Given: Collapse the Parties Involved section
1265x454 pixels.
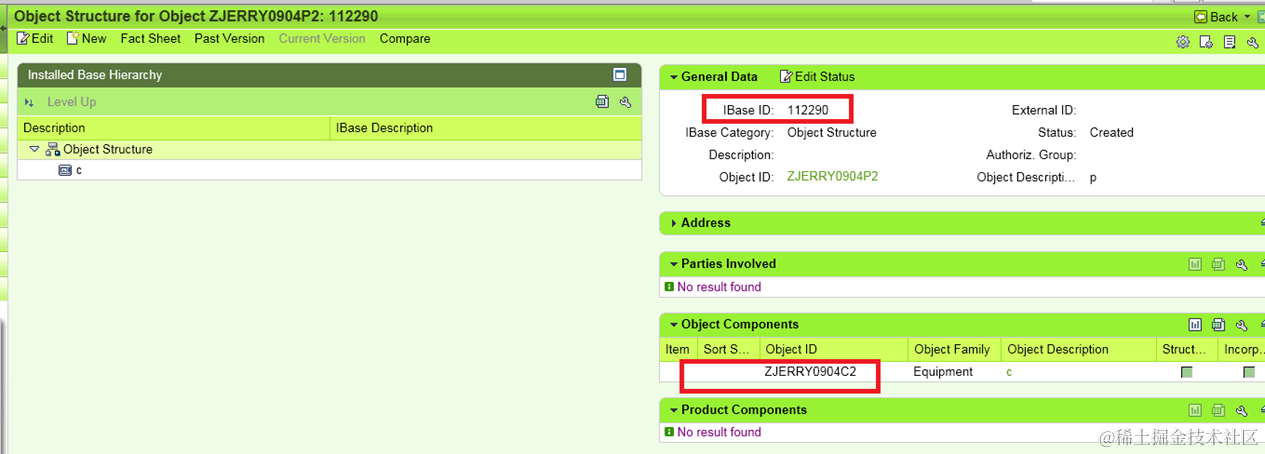Looking at the screenshot, I should [674, 264].
